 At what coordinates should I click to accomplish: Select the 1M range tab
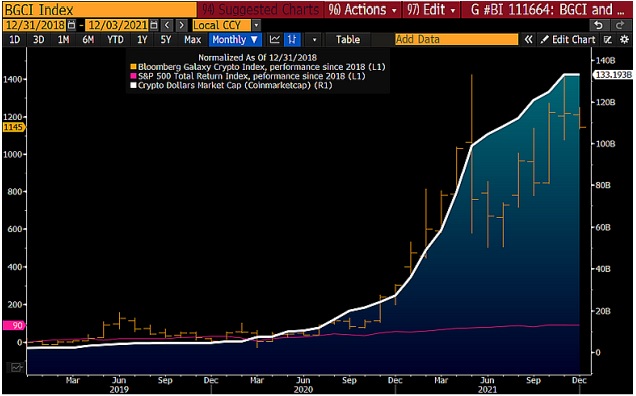click(x=63, y=39)
